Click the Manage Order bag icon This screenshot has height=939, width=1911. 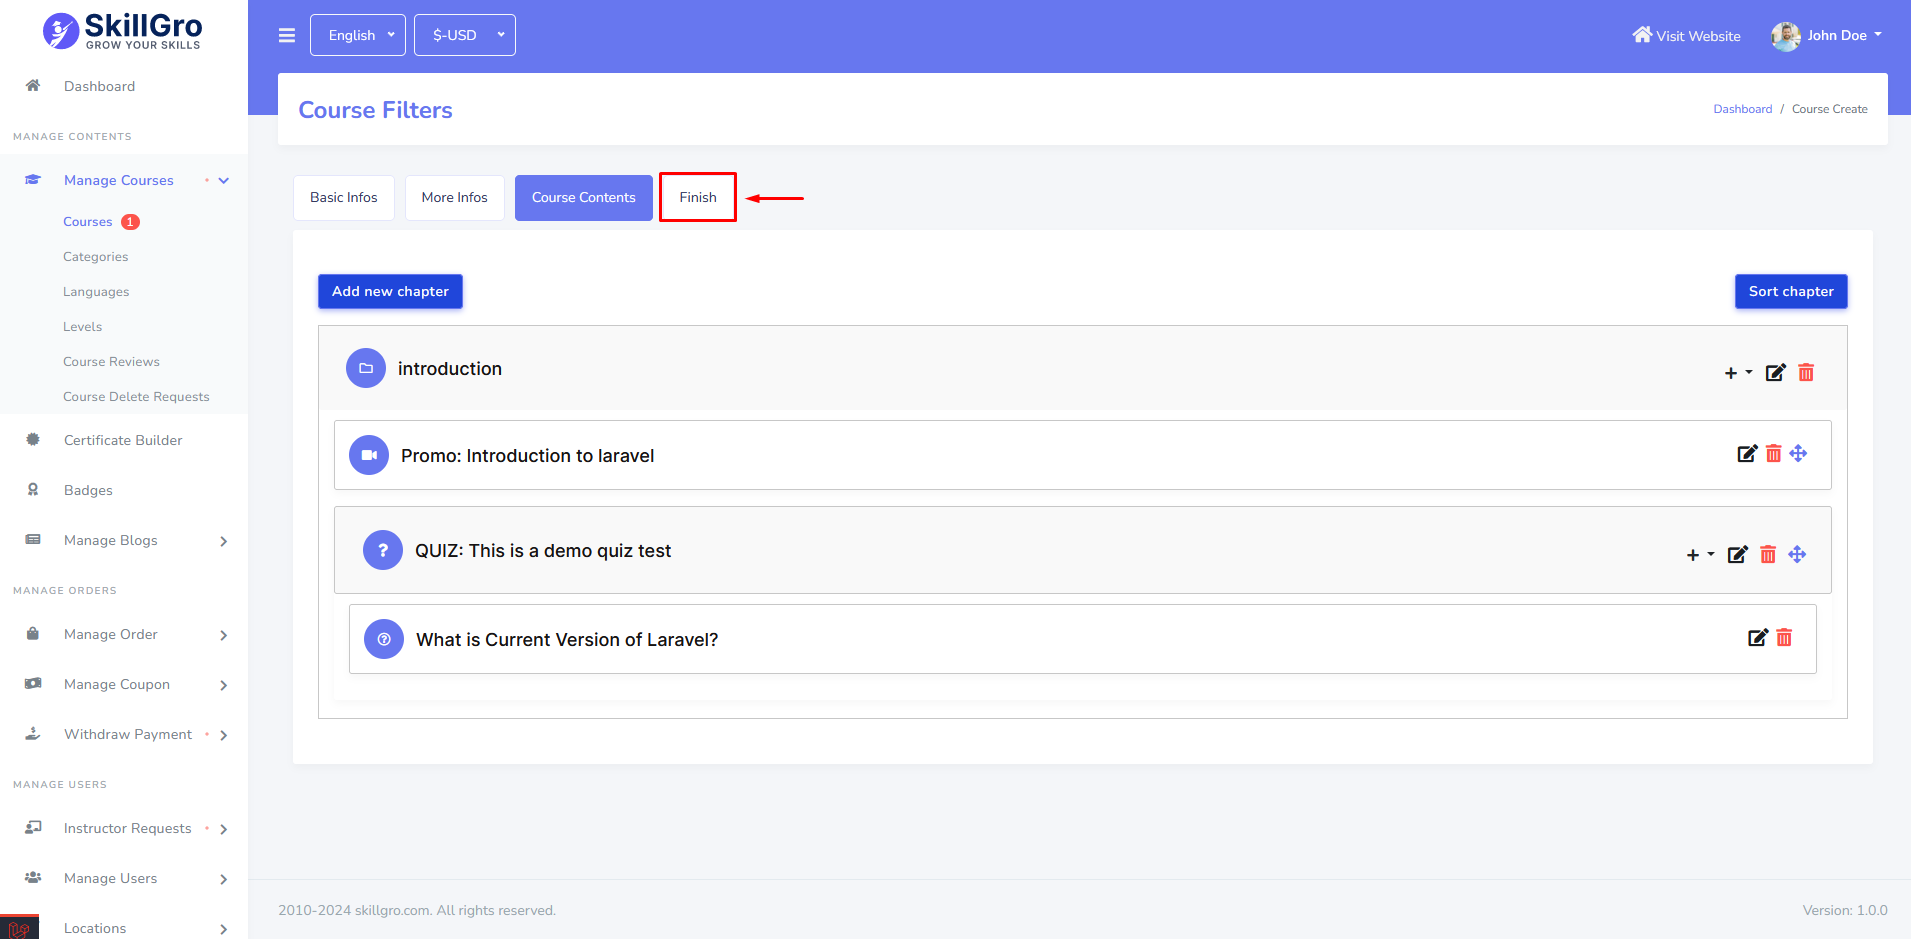point(33,633)
